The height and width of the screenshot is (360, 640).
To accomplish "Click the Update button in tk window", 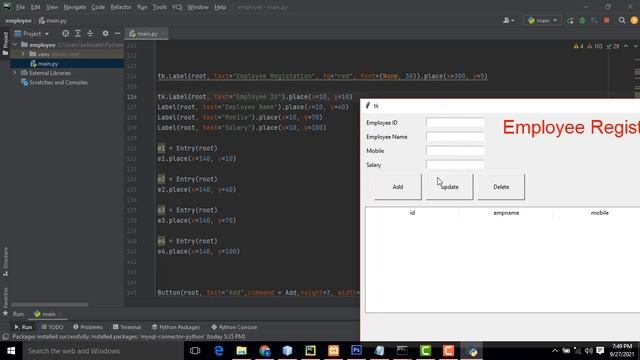I will point(450,187).
